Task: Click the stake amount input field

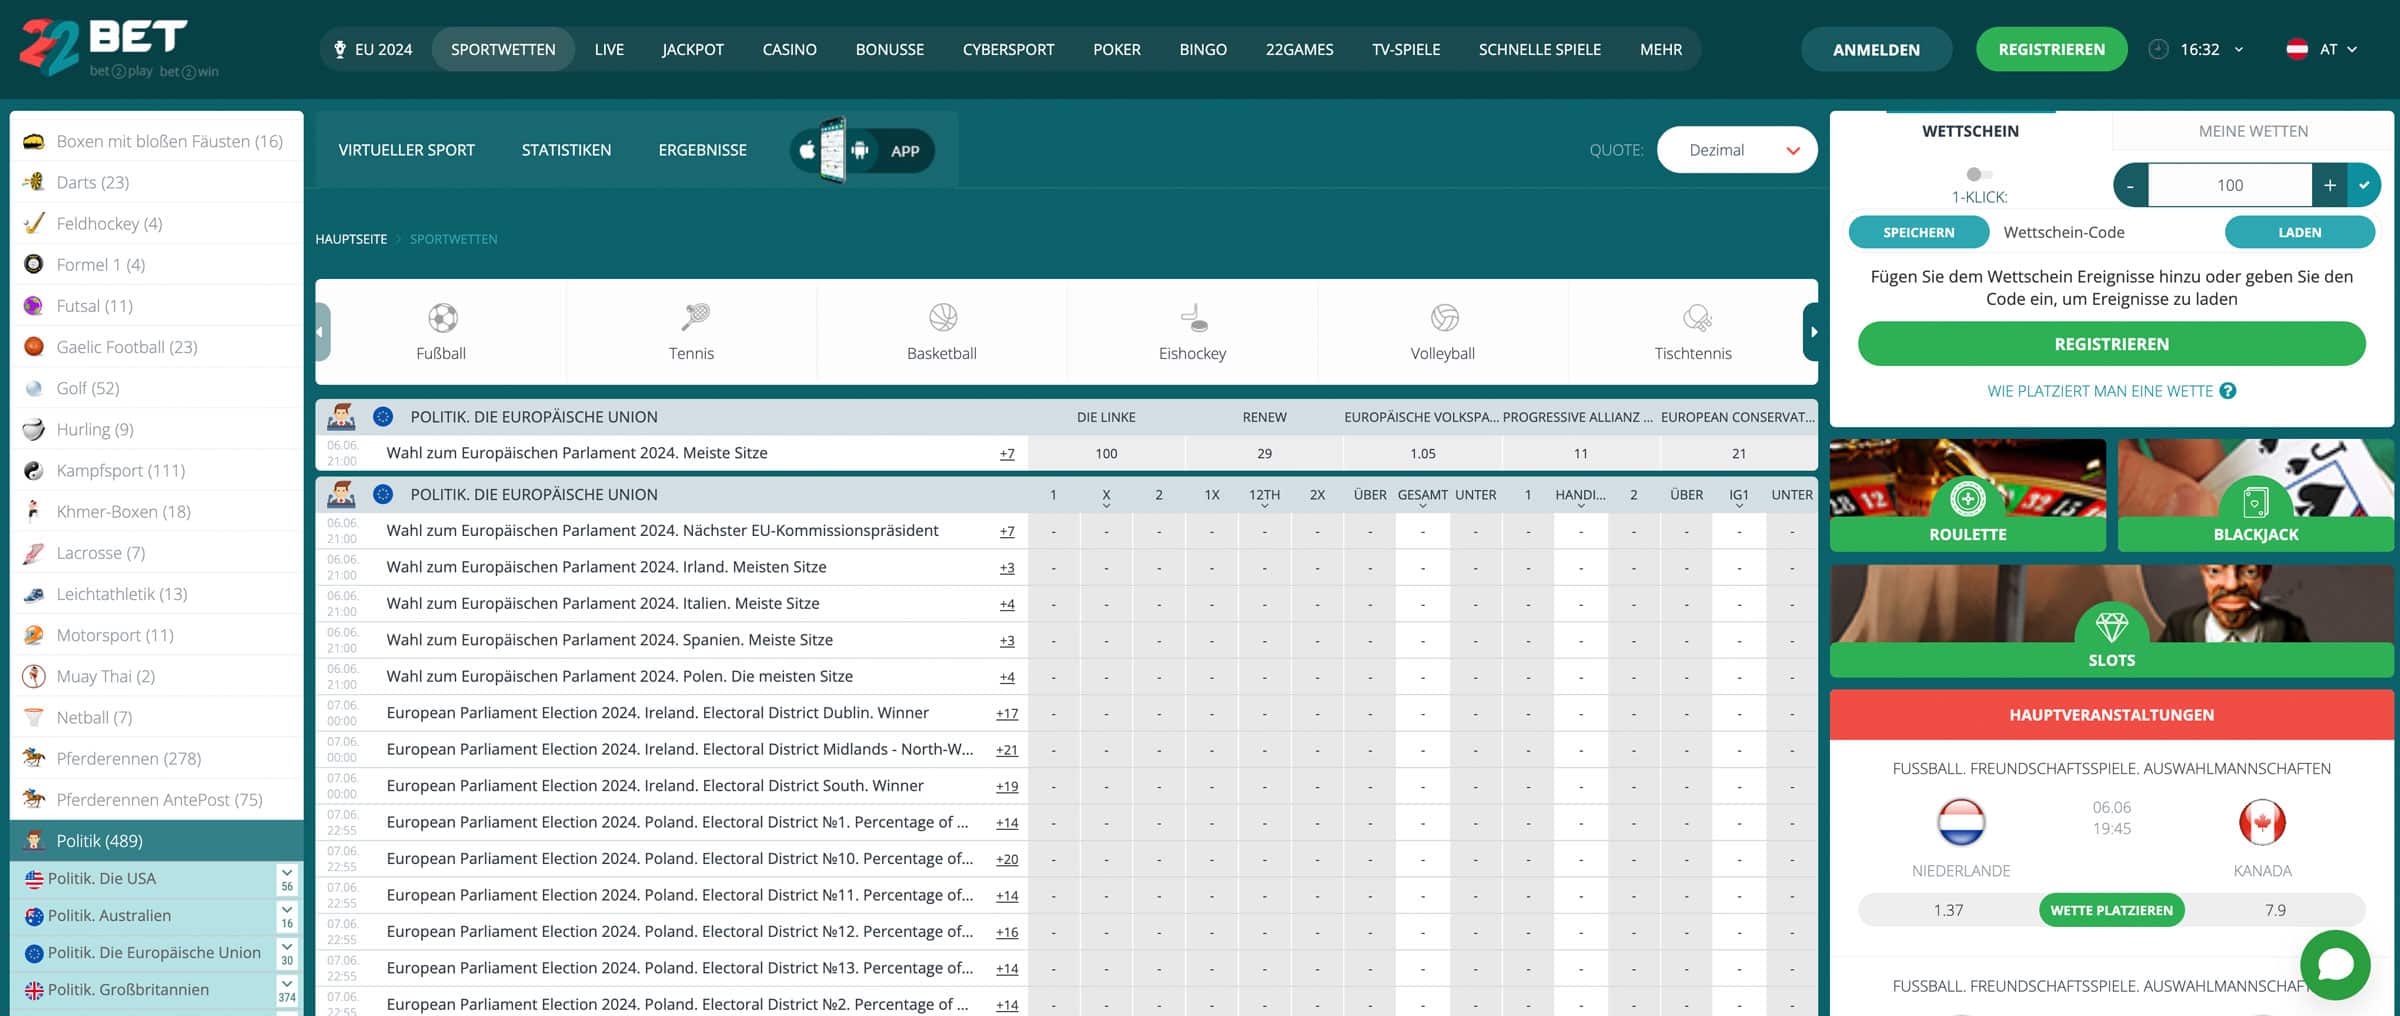Action: (x=2230, y=185)
